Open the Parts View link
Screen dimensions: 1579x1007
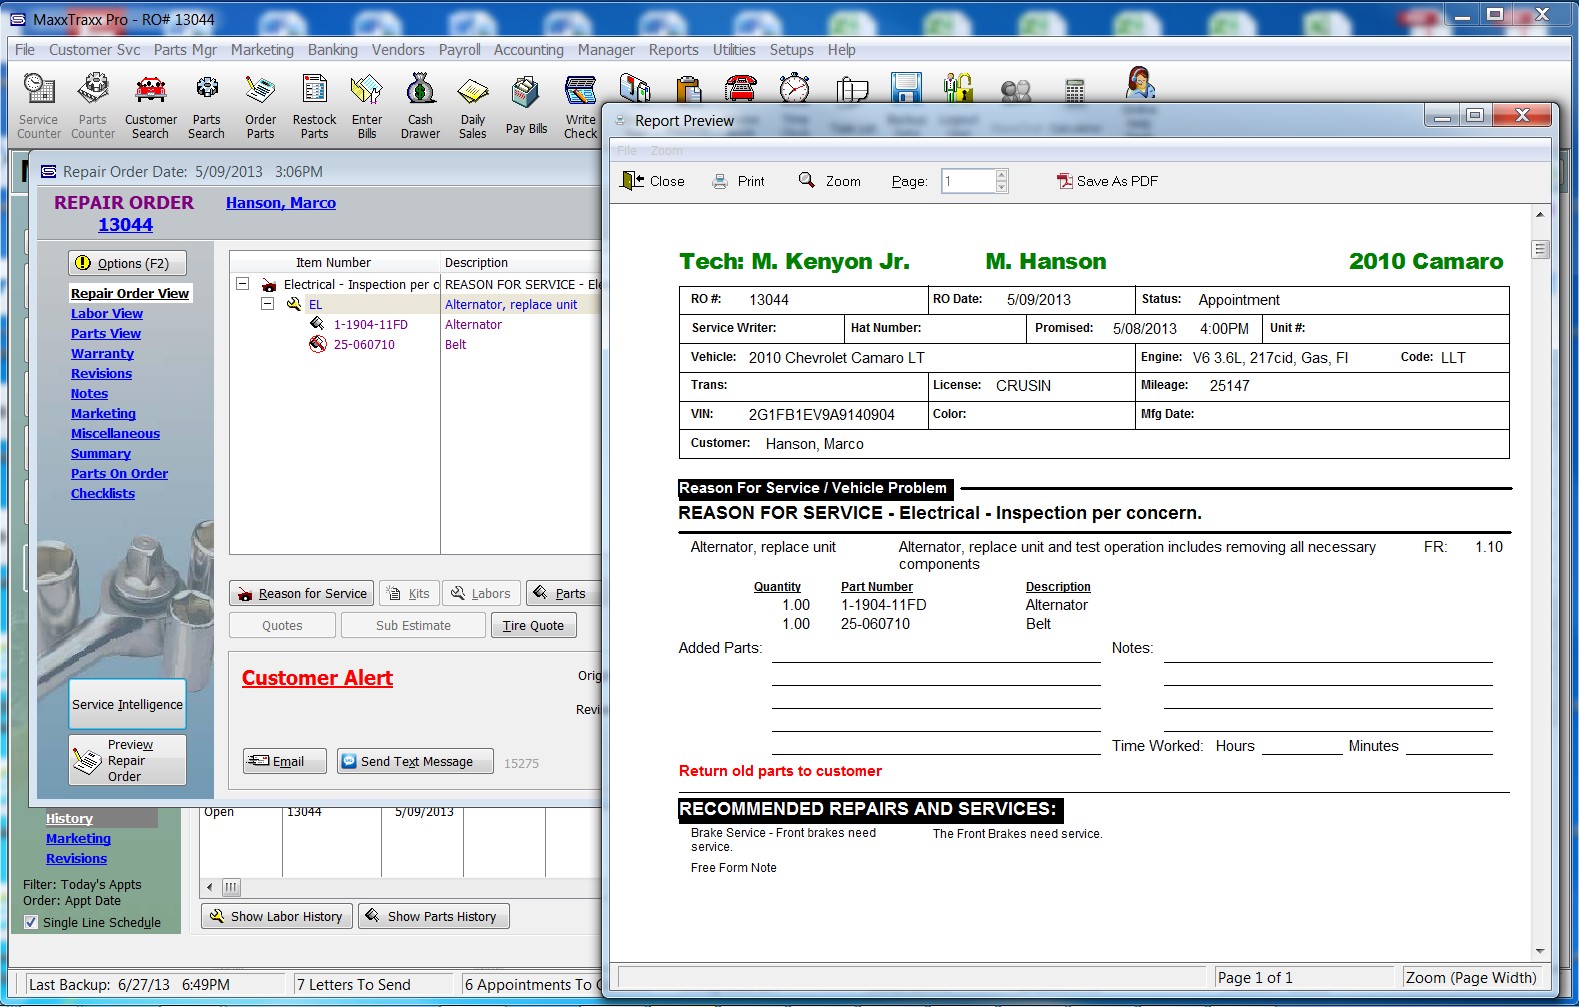coord(106,333)
